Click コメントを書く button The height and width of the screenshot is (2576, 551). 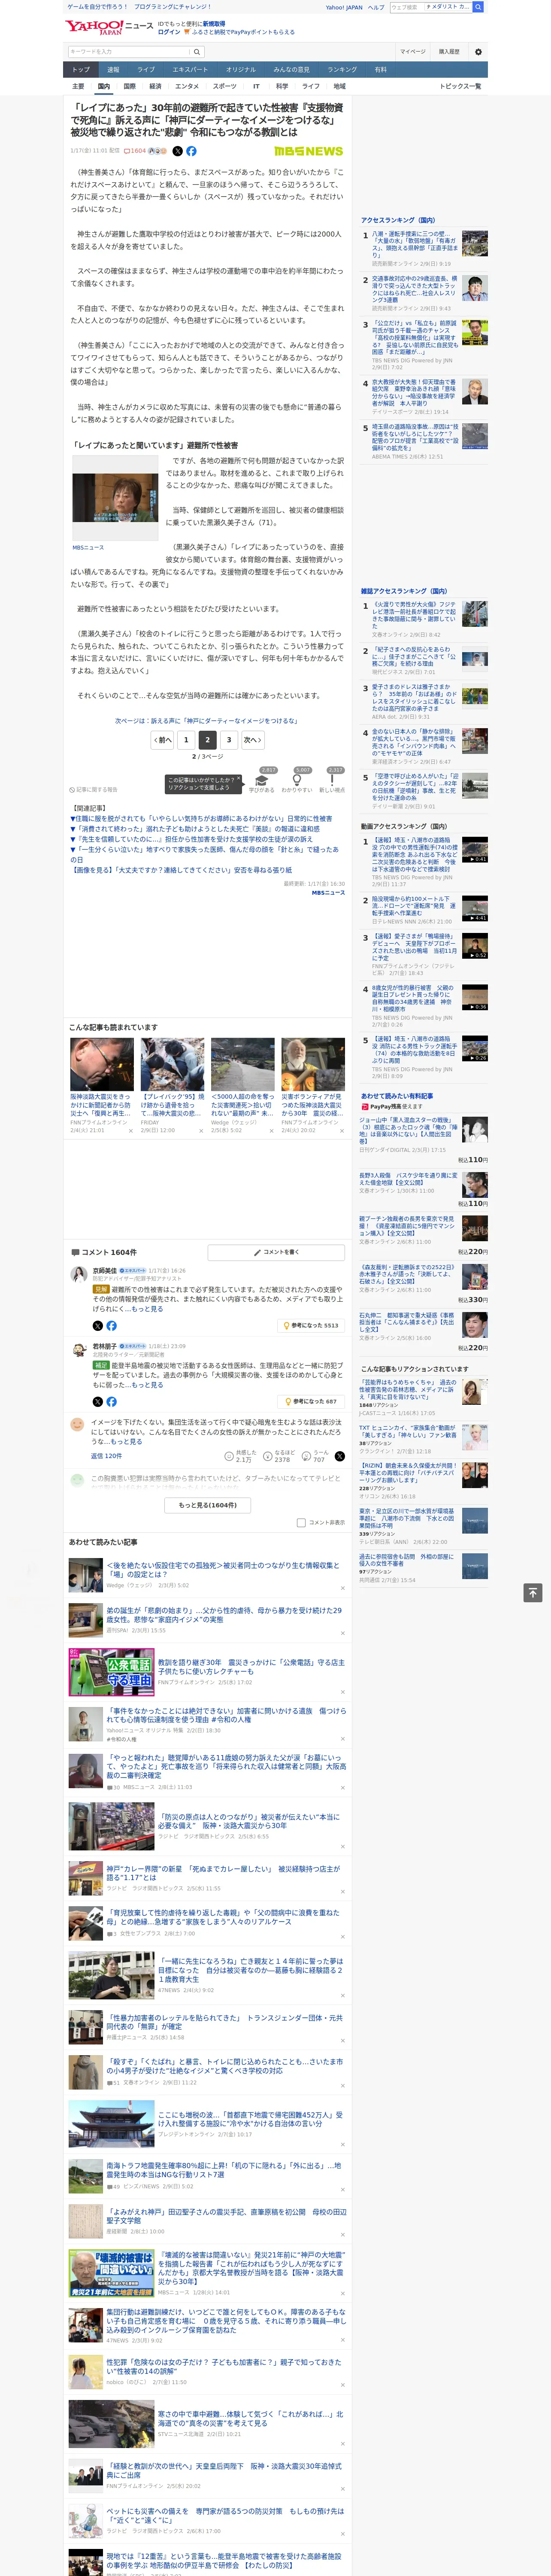(276, 1252)
